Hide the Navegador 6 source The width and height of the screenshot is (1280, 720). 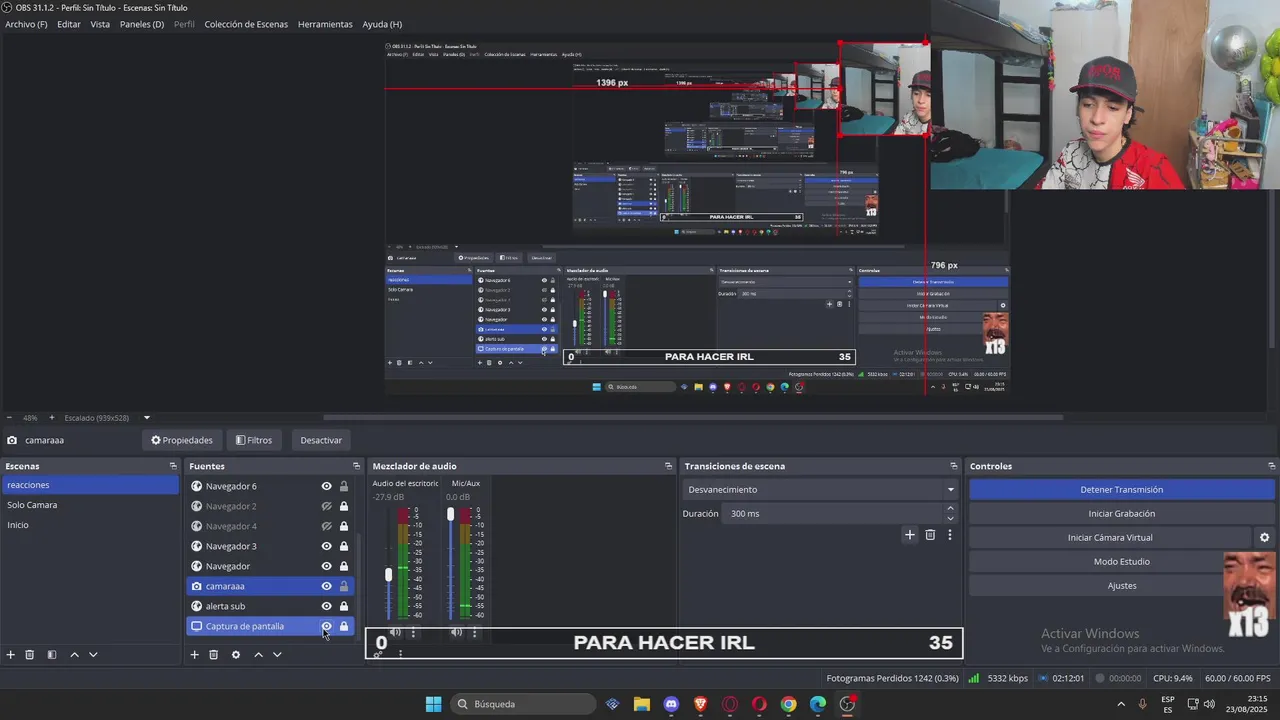point(326,486)
